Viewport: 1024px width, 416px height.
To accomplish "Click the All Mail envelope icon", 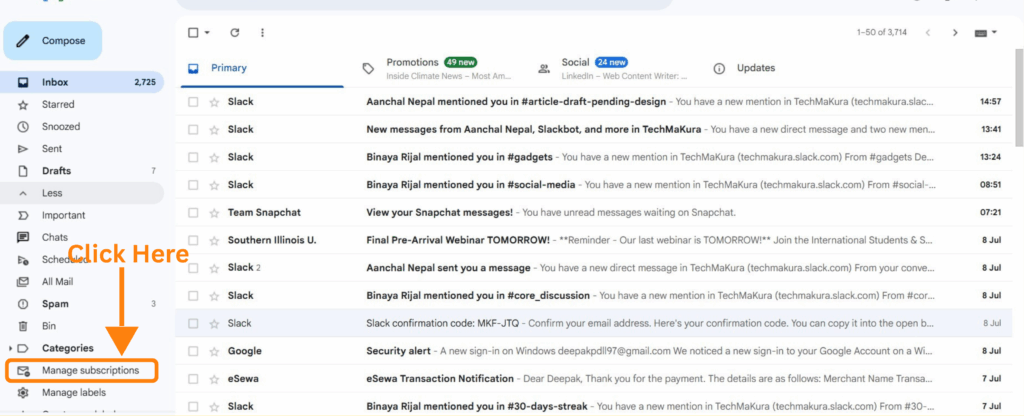I will click(x=23, y=282).
